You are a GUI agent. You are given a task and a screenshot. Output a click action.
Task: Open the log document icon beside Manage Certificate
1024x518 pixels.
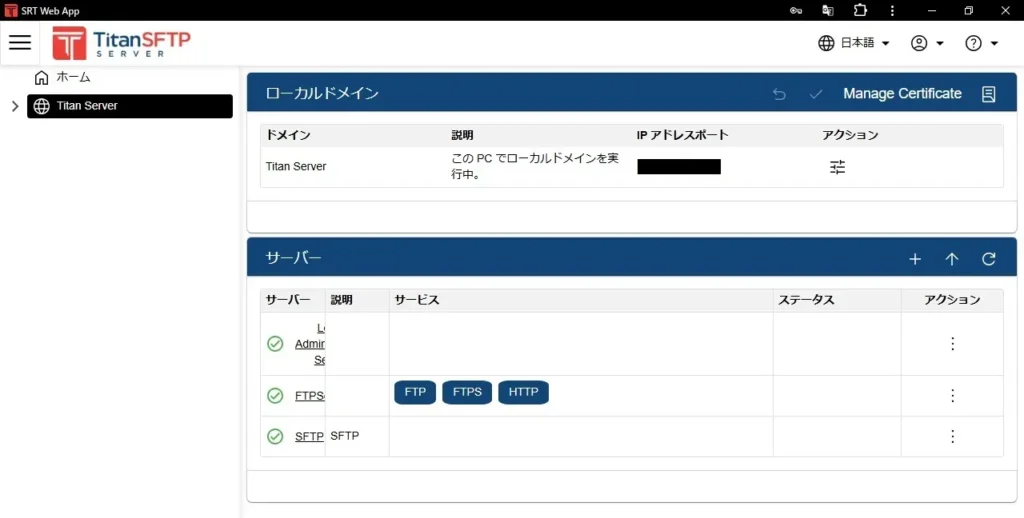988,94
